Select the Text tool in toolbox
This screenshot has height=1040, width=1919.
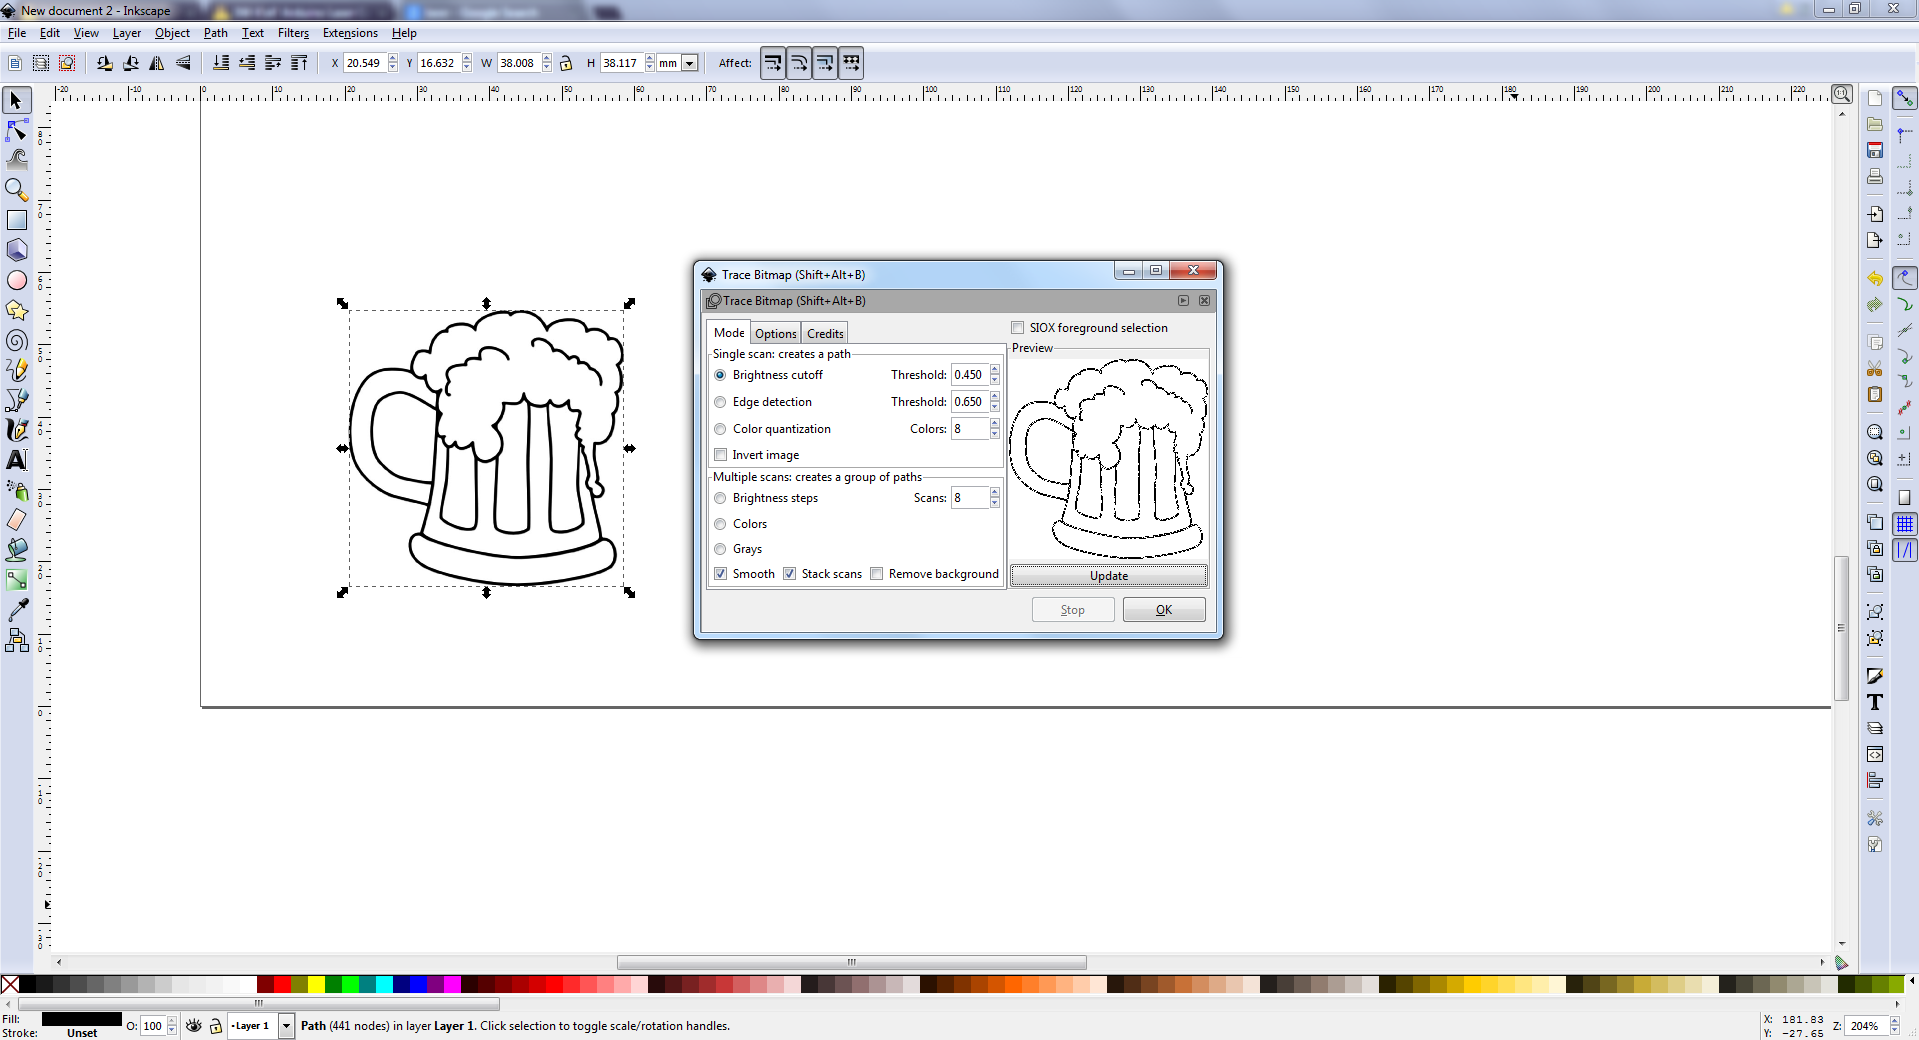click(x=17, y=460)
